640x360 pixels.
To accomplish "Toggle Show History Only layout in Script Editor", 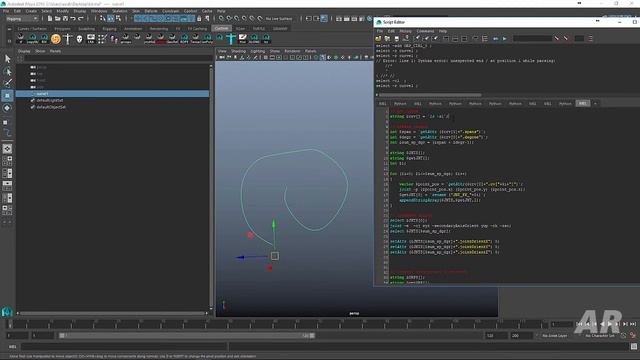I will (x=446, y=38).
